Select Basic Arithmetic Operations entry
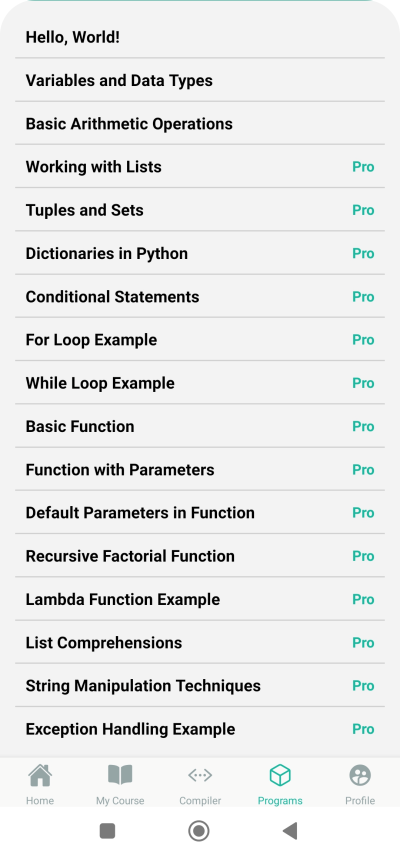400x855 pixels. click(200, 123)
